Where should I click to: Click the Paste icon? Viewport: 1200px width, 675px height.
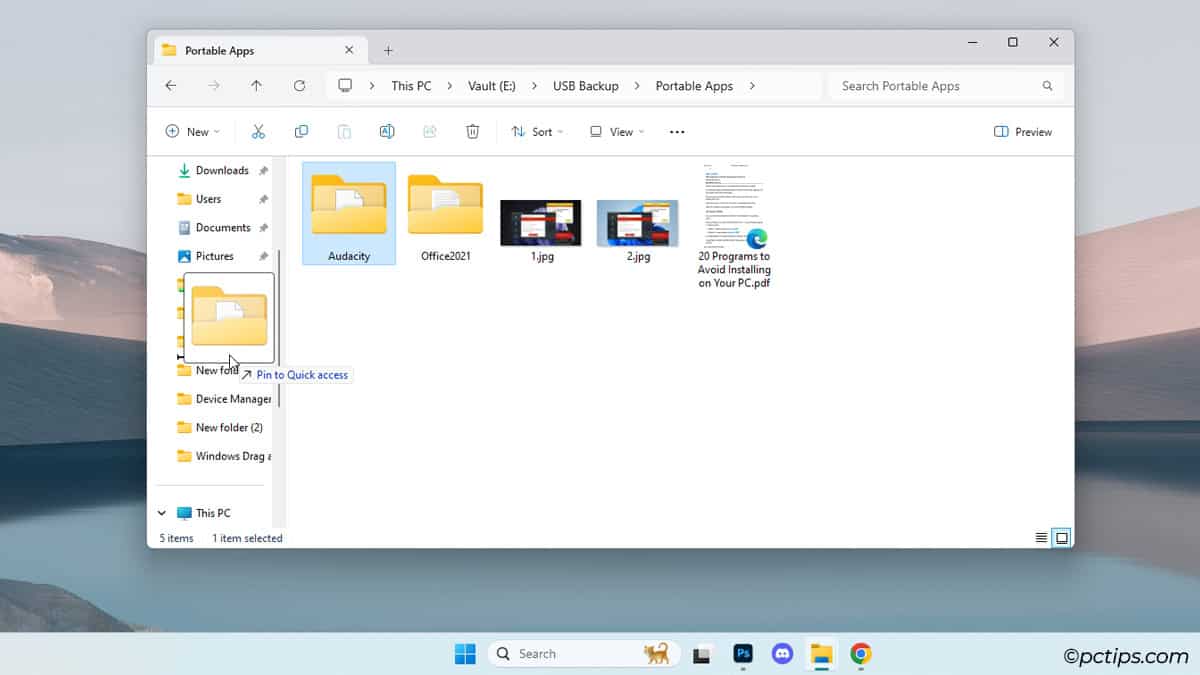click(344, 131)
